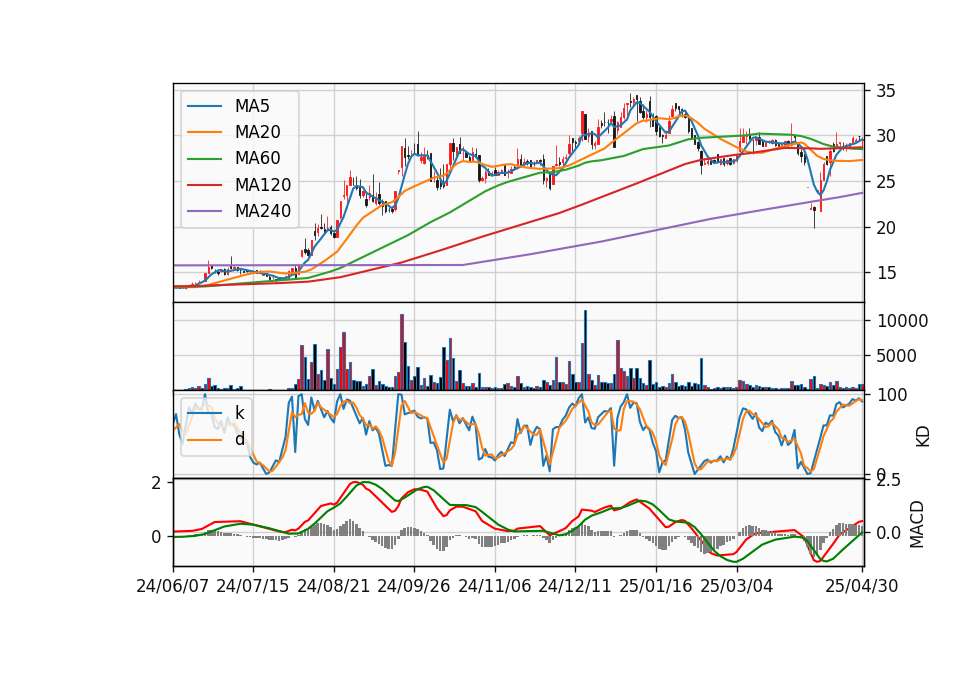
Task: Click the 24/08/21 date tick label
Action: 334,586
